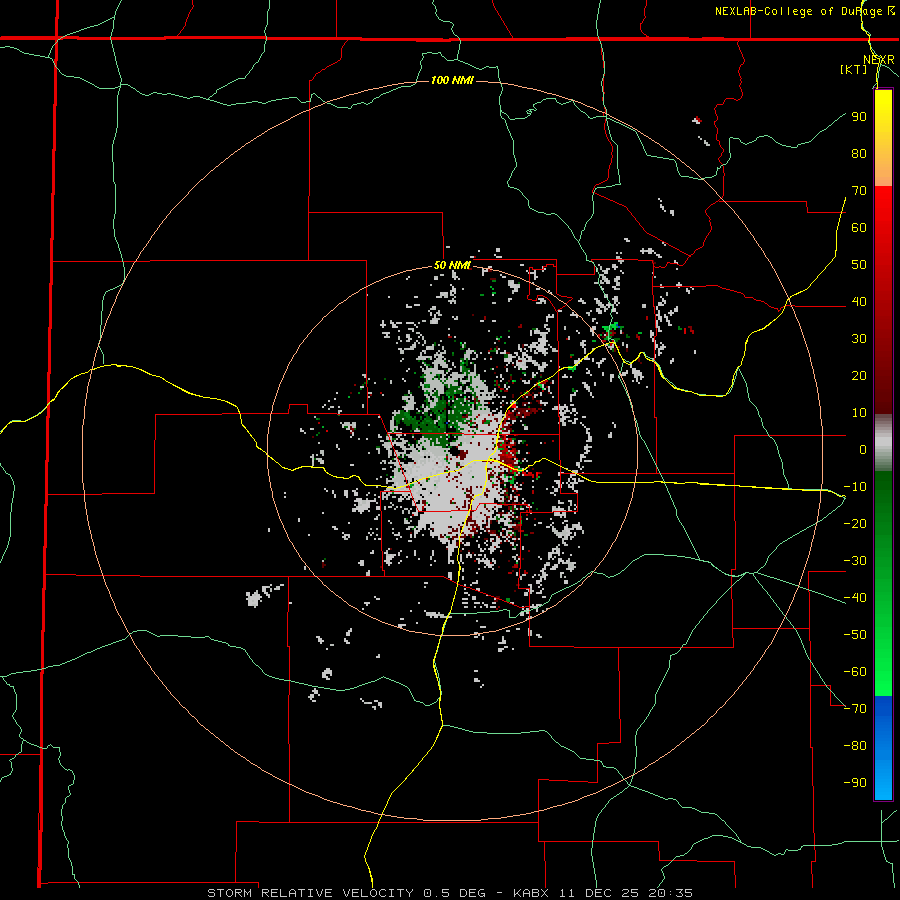900x900 pixels.
Task: Click the -60 scale value
Action: [855, 672]
